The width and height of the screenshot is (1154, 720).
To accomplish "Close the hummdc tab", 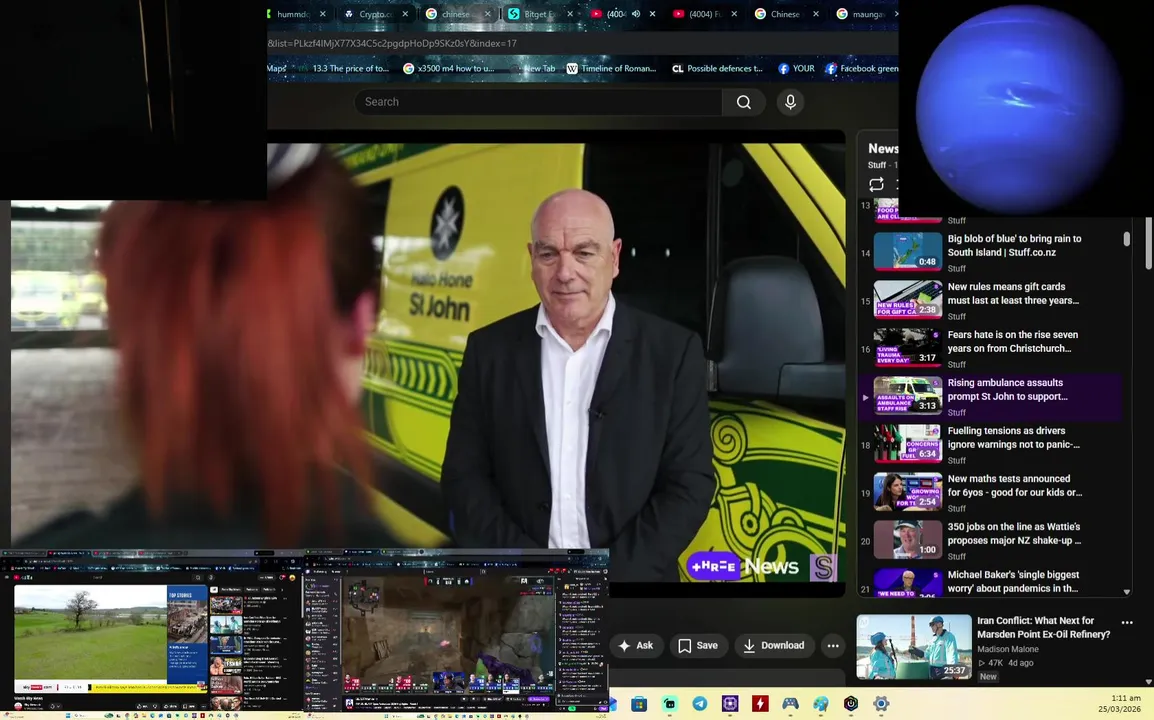I will click(x=322, y=14).
